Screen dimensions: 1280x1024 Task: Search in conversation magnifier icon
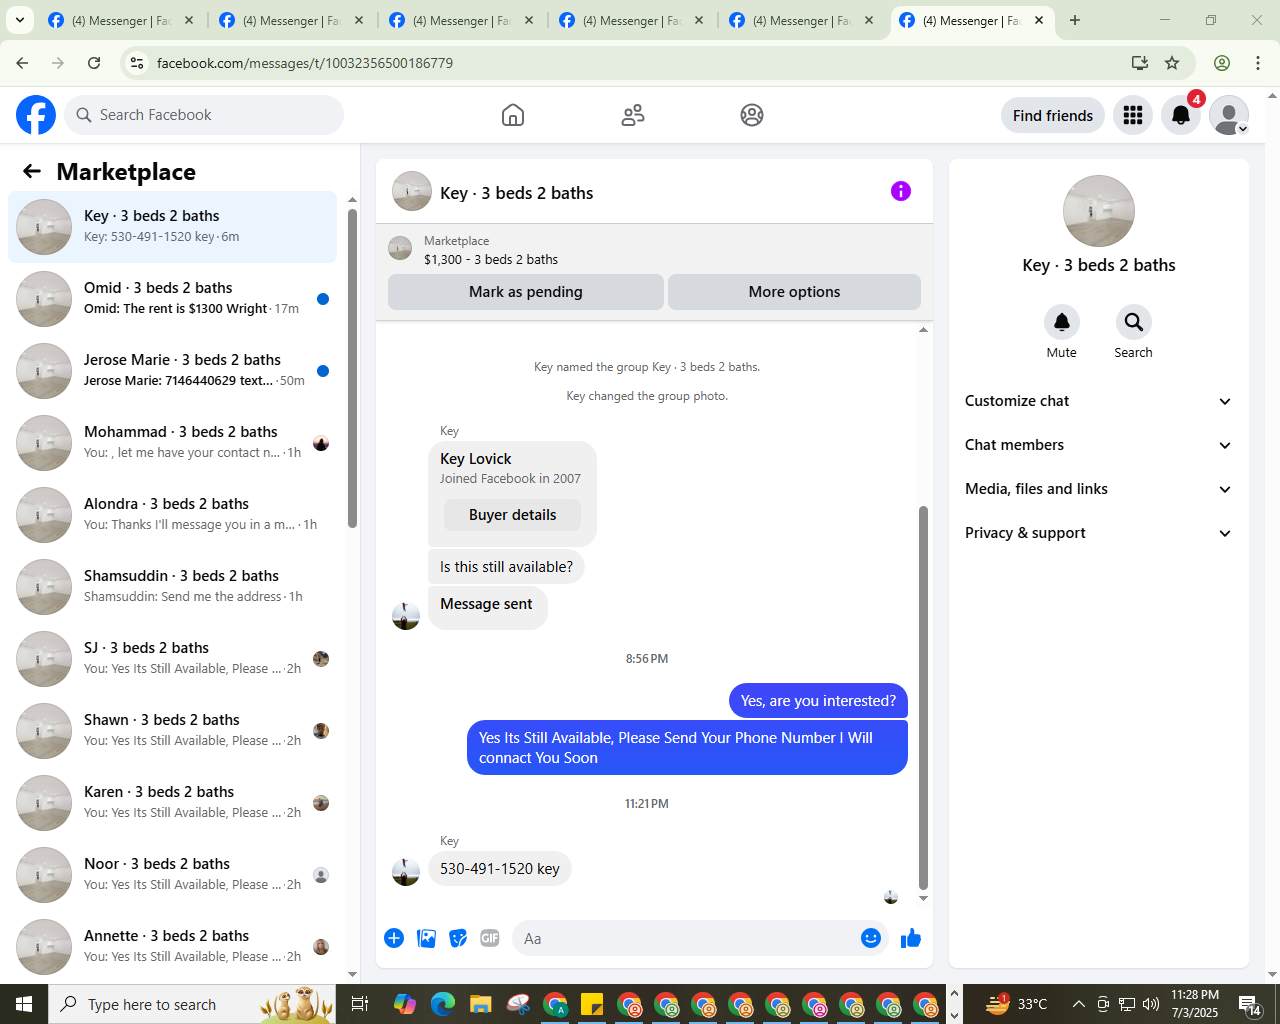(x=1134, y=322)
